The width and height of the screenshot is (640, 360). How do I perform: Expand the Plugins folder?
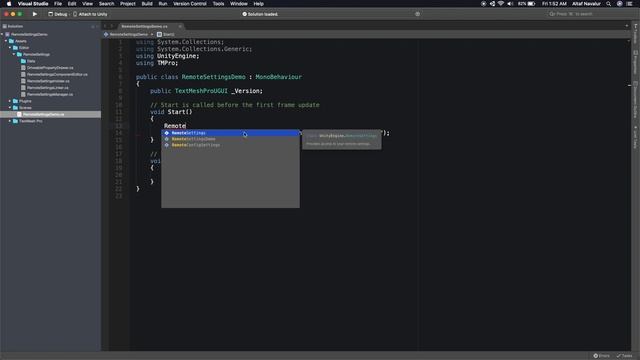tap(10, 101)
